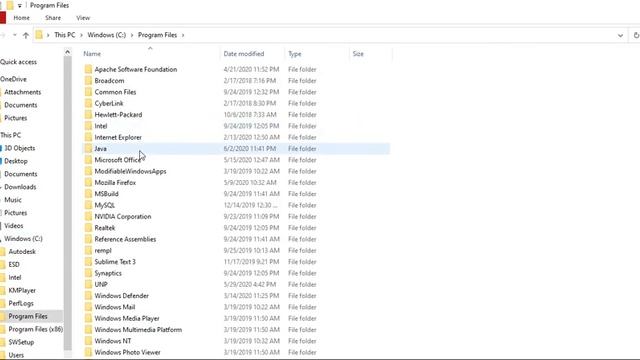
Task: Select Downloads in navigation pane
Action: coord(20,187)
